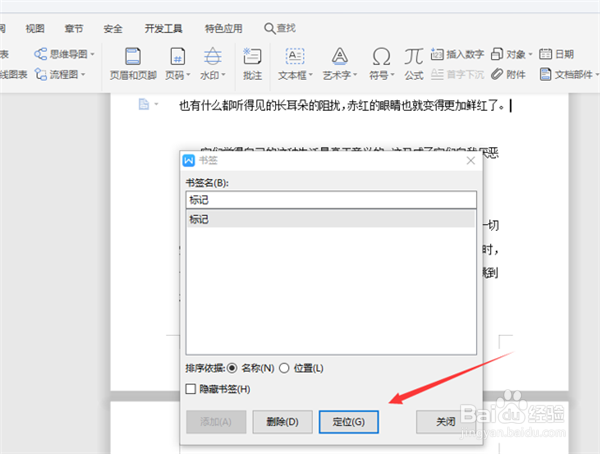Expand the 流程图 dropdown arrow
Viewport: 600px width, 454px height.
(x=83, y=74)
